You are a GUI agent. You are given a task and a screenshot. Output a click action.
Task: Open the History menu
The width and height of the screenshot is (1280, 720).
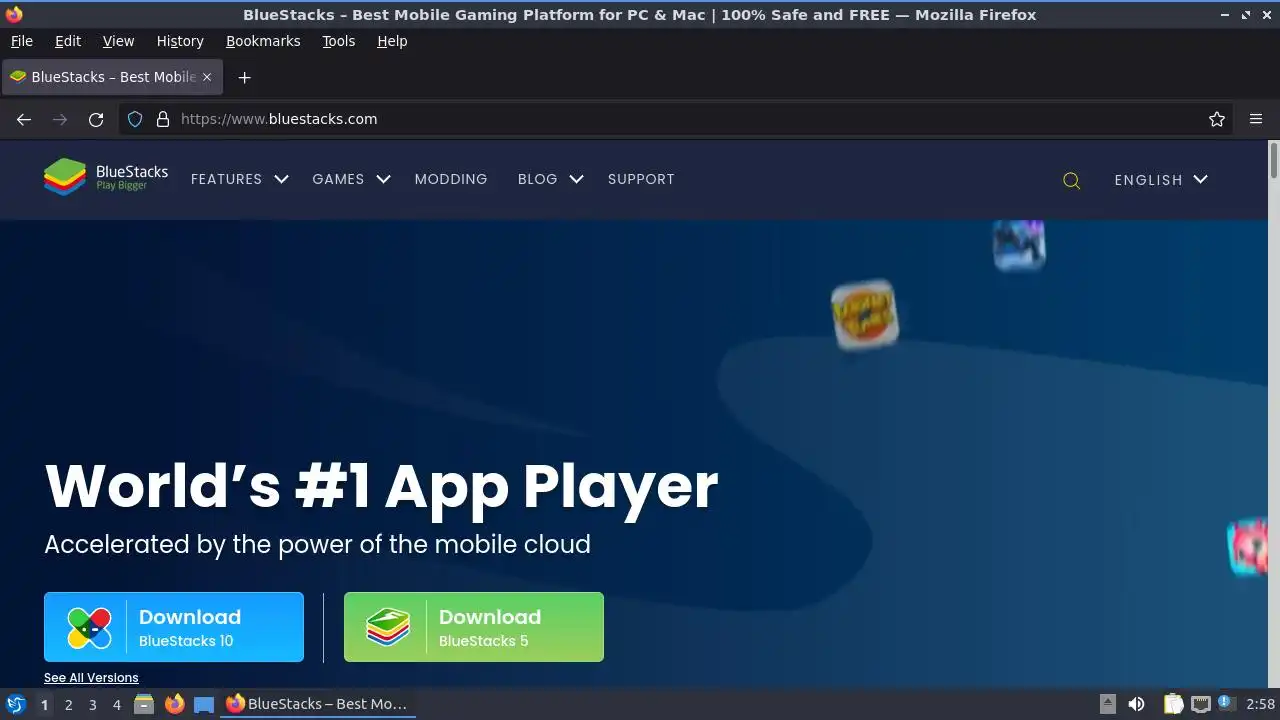[180, 41]
